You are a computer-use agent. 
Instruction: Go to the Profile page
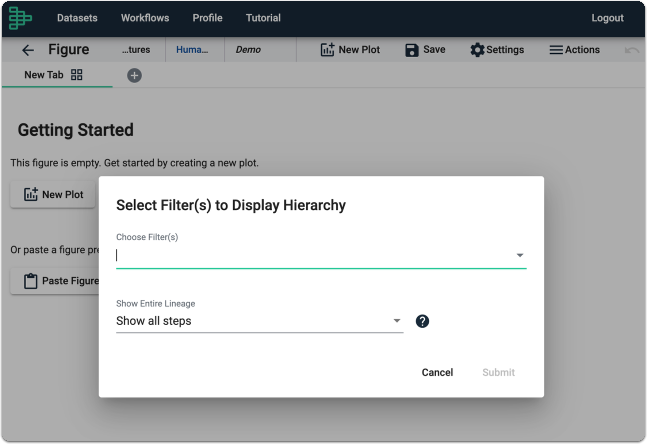coord(208,18)
